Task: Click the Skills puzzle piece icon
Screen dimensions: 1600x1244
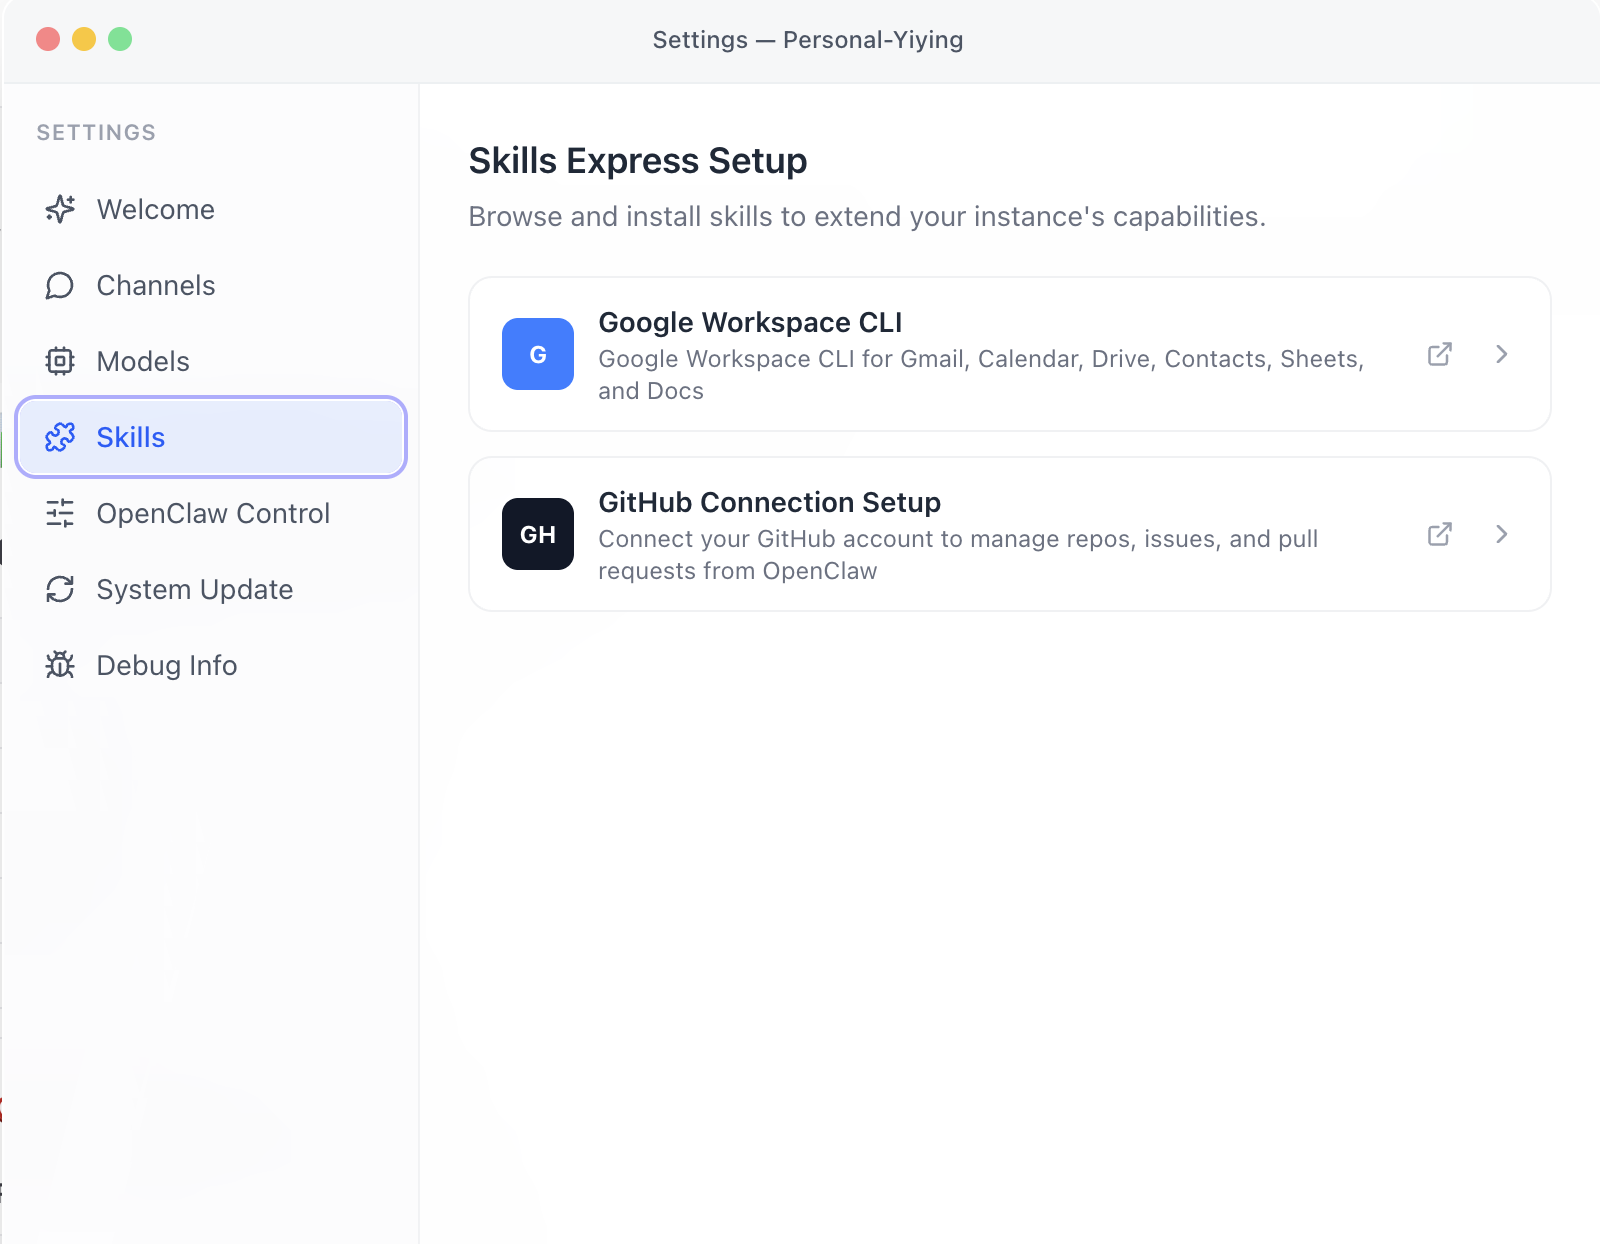Action: pos(60,437)
